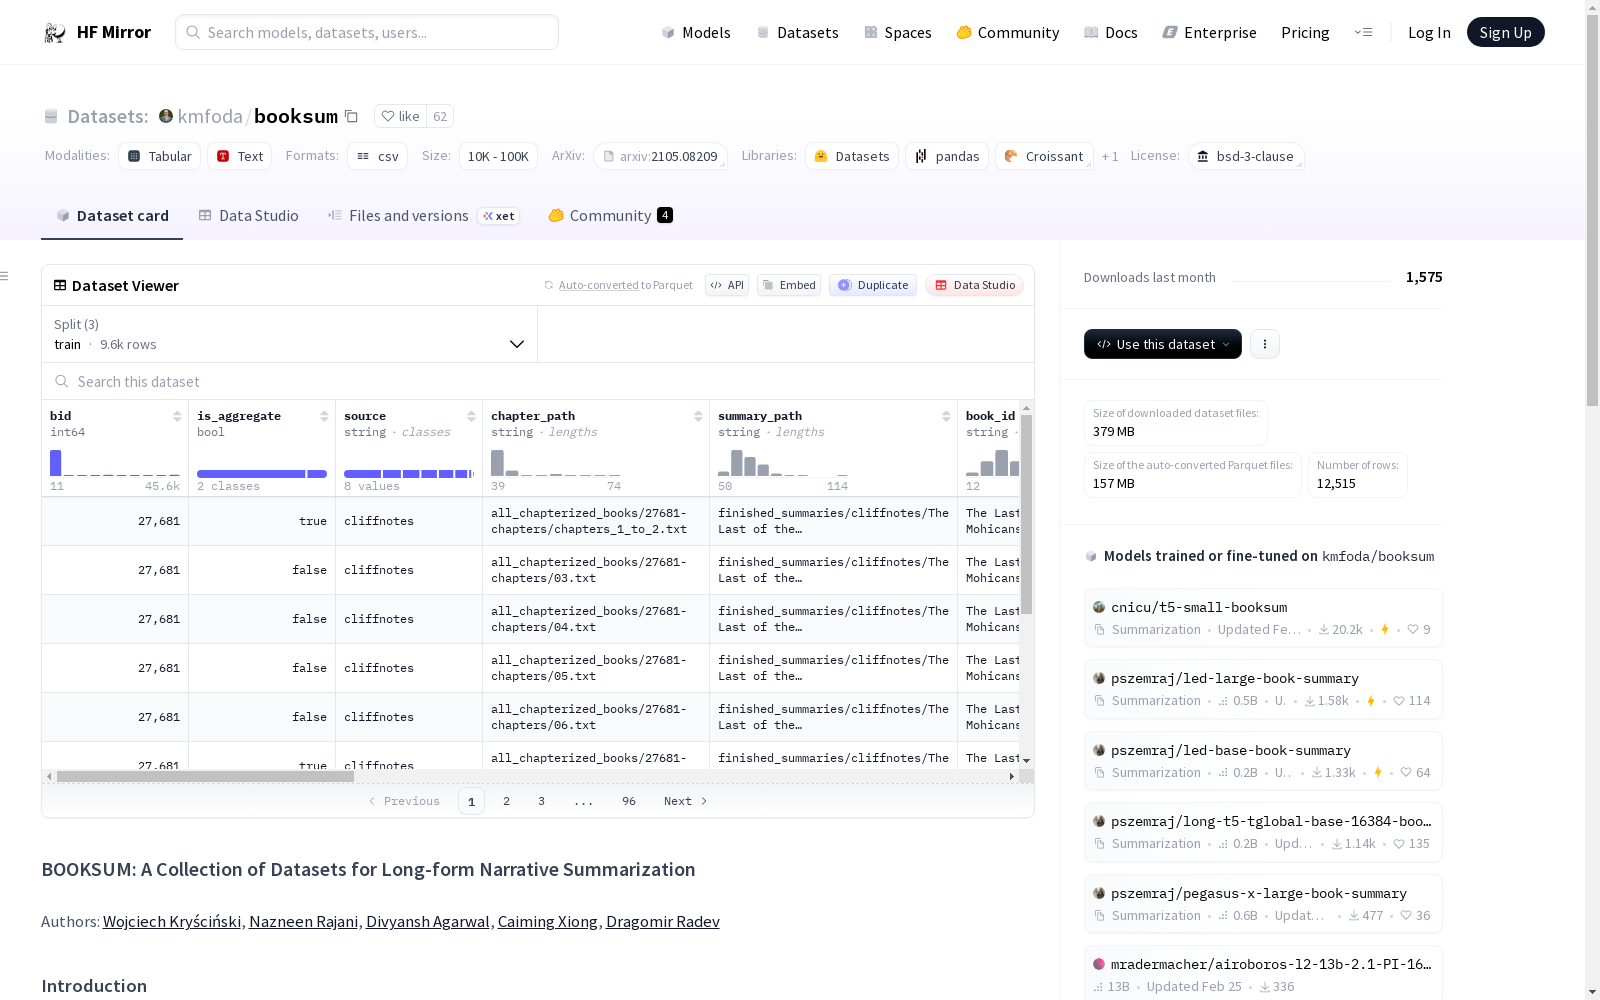Click the chapter_path lengths histogram

(555, 463)
